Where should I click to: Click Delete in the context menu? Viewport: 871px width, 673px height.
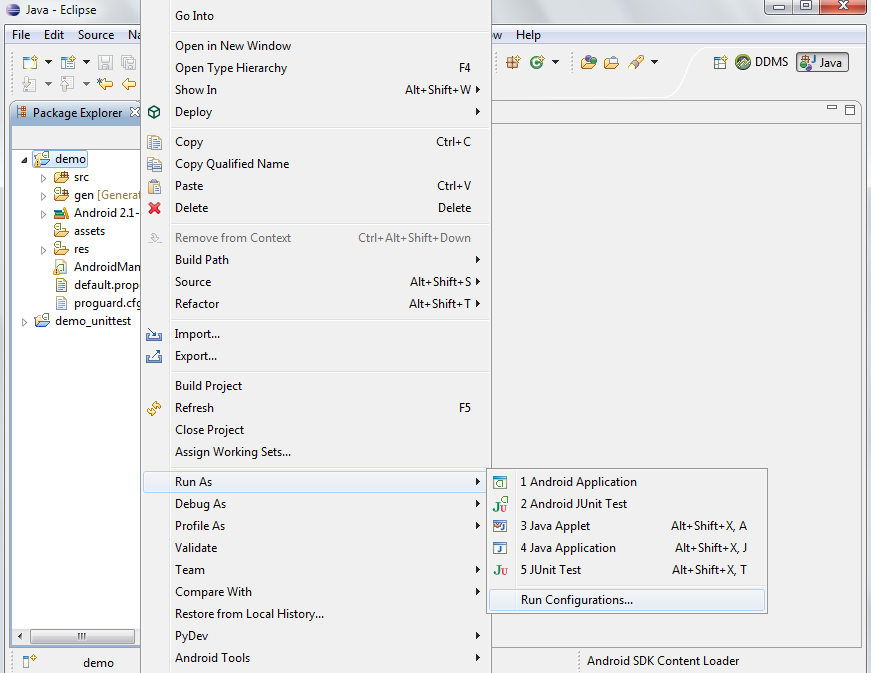point(316,208)
